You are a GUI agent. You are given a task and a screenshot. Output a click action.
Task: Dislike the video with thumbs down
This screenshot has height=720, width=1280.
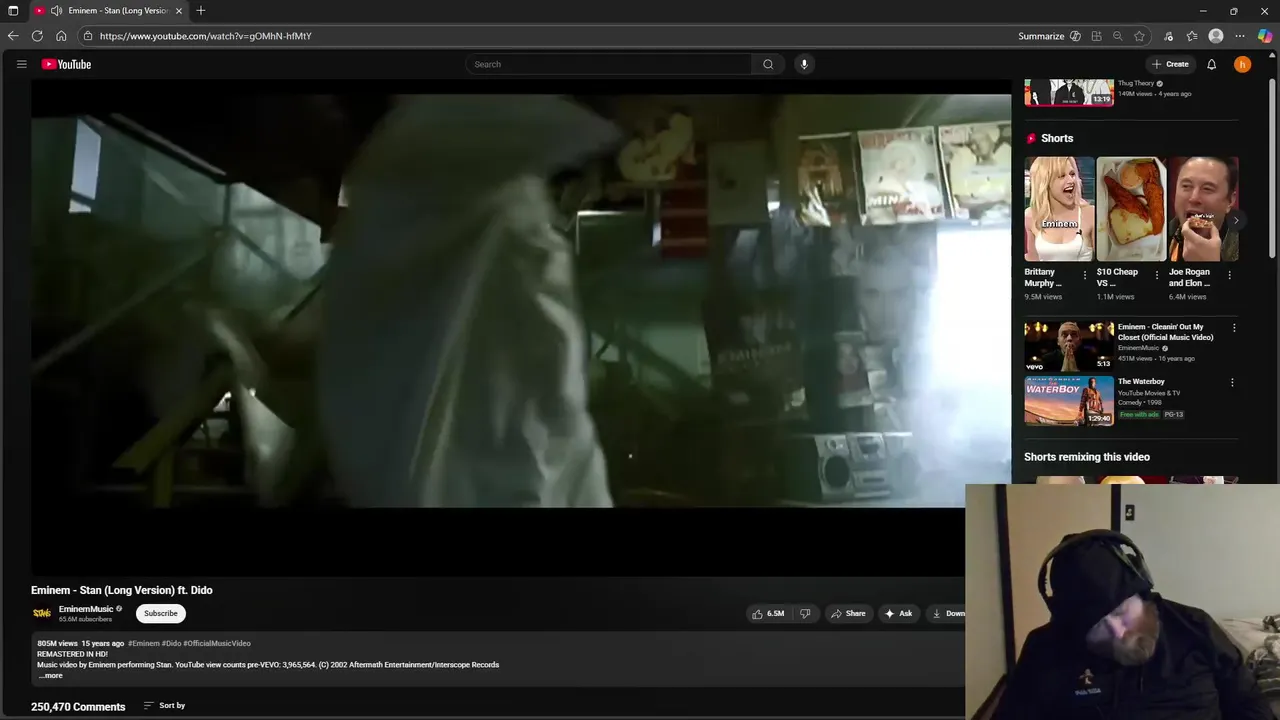pyautogui.click(x=805, y=613)
